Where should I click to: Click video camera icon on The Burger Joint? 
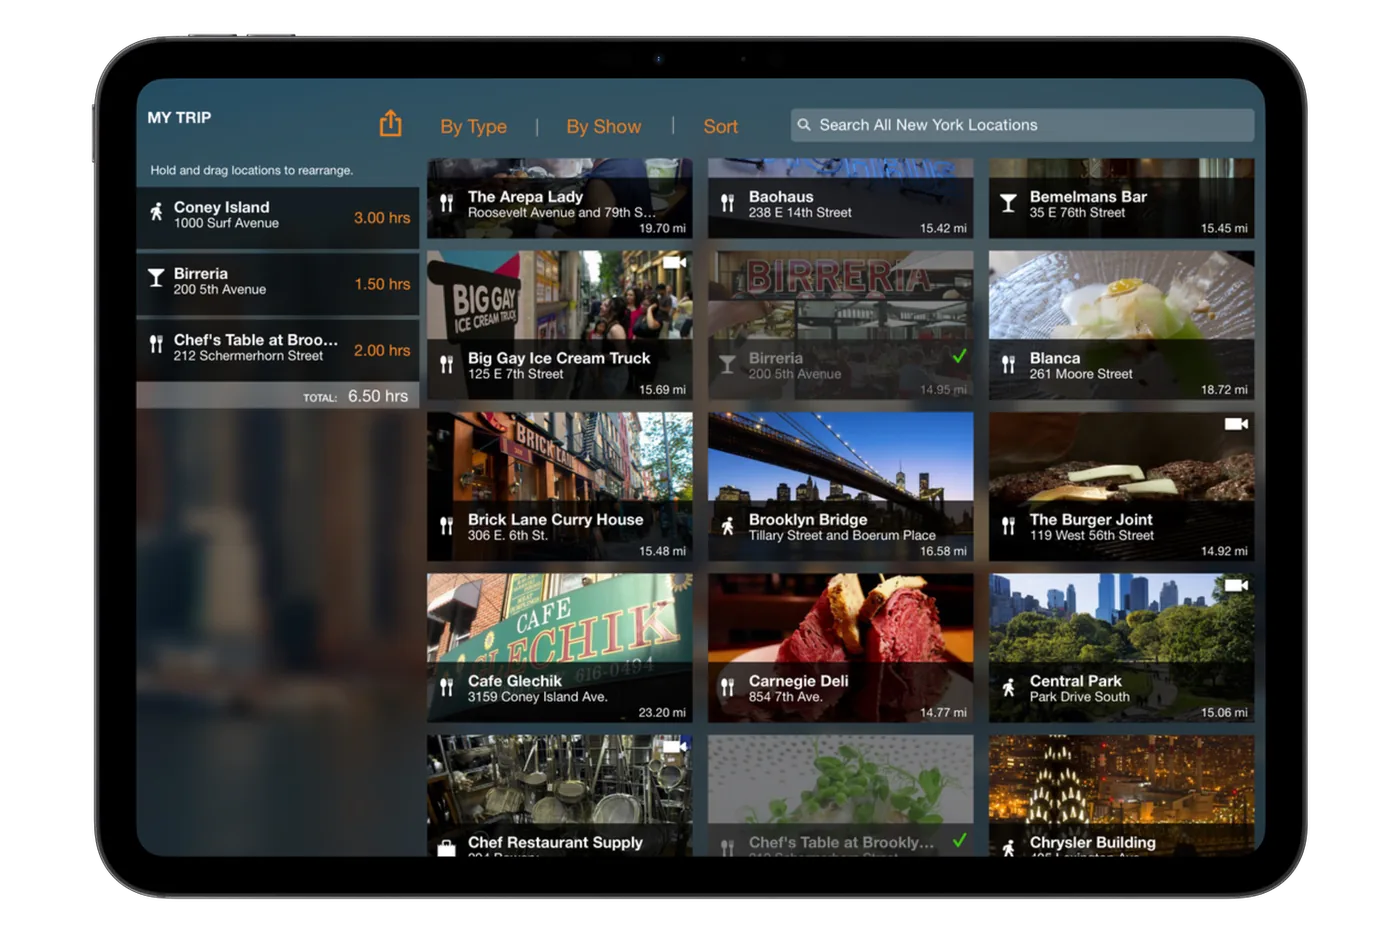pyautogui.click(x=1236, y=424)
